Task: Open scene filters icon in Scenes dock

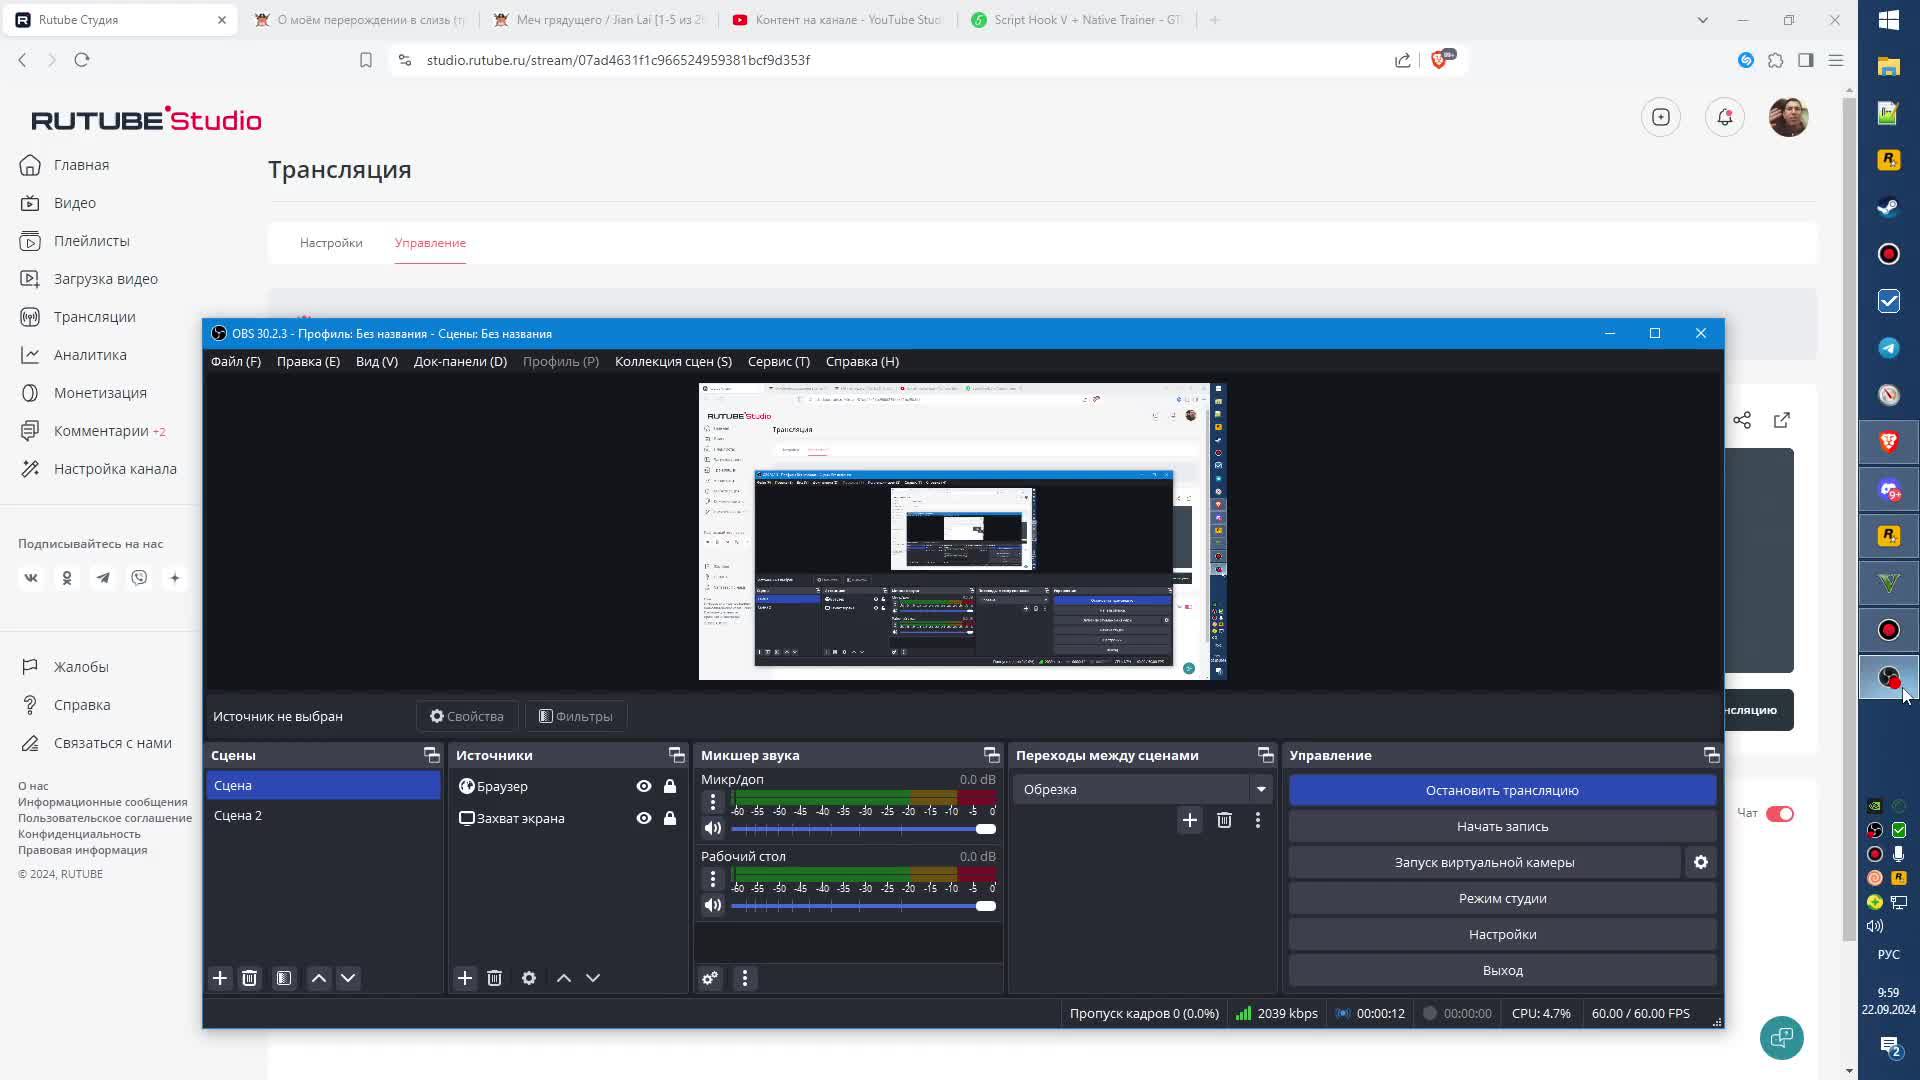Action: click(284, 978)
